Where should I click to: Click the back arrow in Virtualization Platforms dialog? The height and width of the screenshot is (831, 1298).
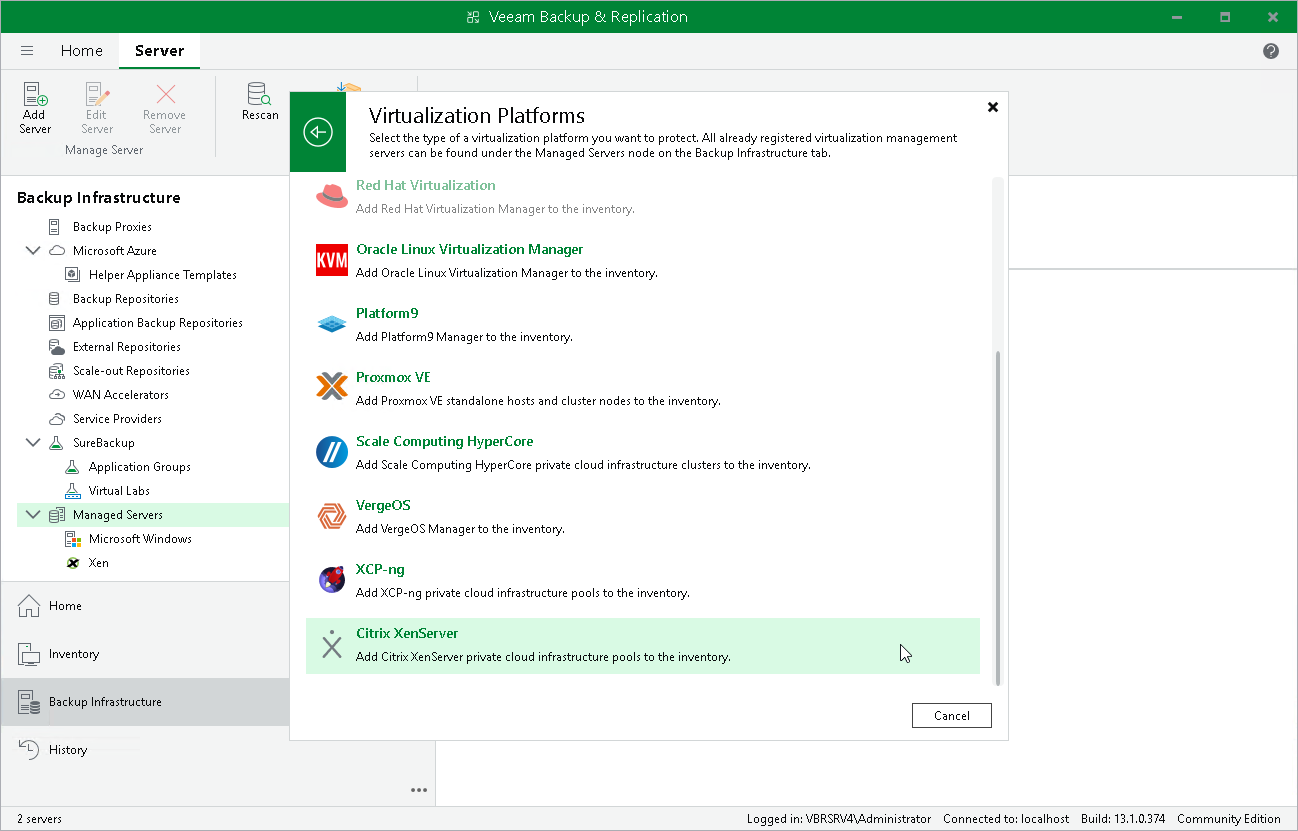point(318,132)
